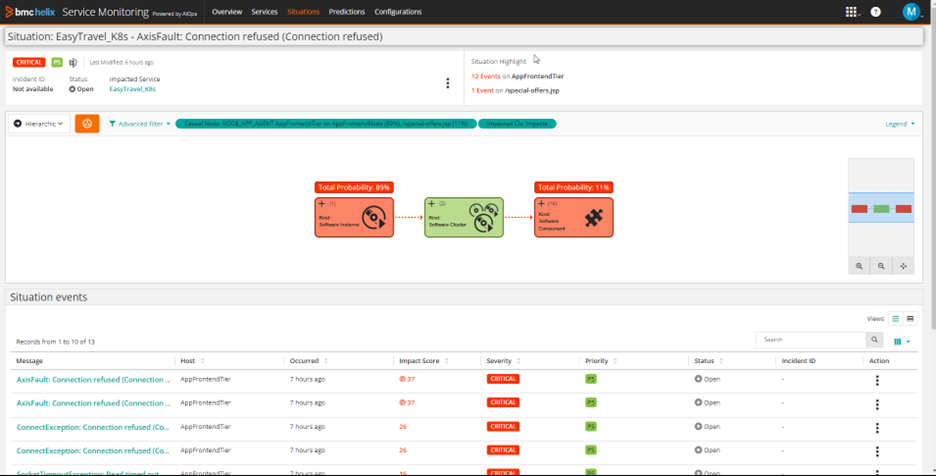Click the Advanced filter funnel icon
936x476 pixels.
pos(112,124)
